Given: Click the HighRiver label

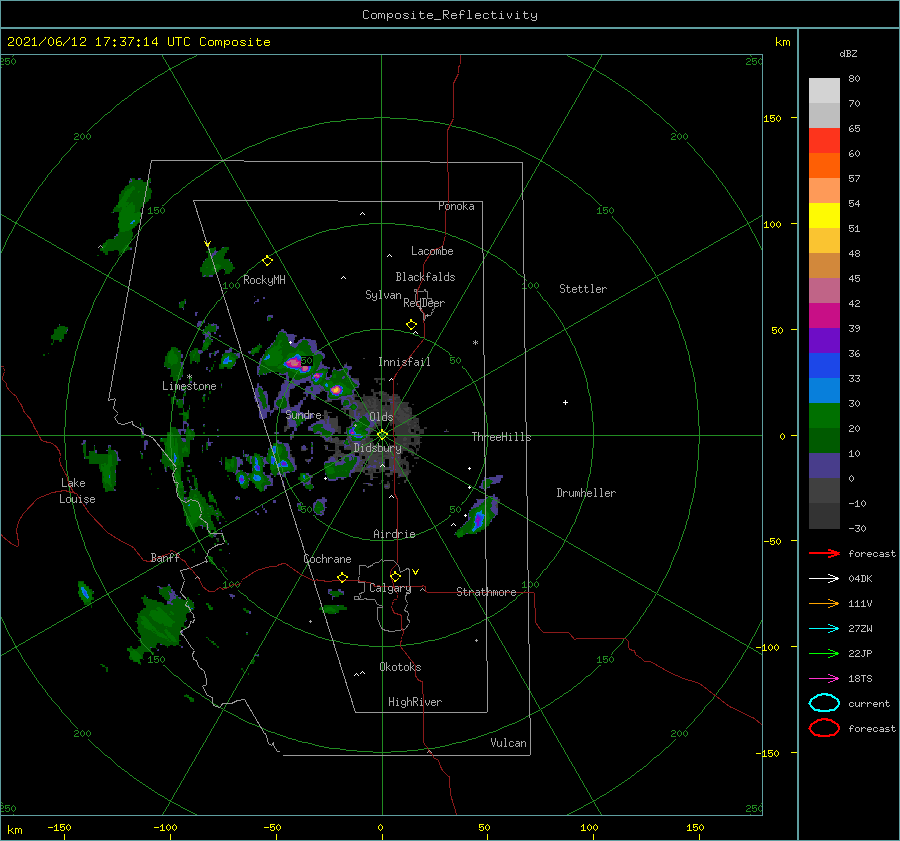Looking at the screenshot, I should tap(415, 702).
